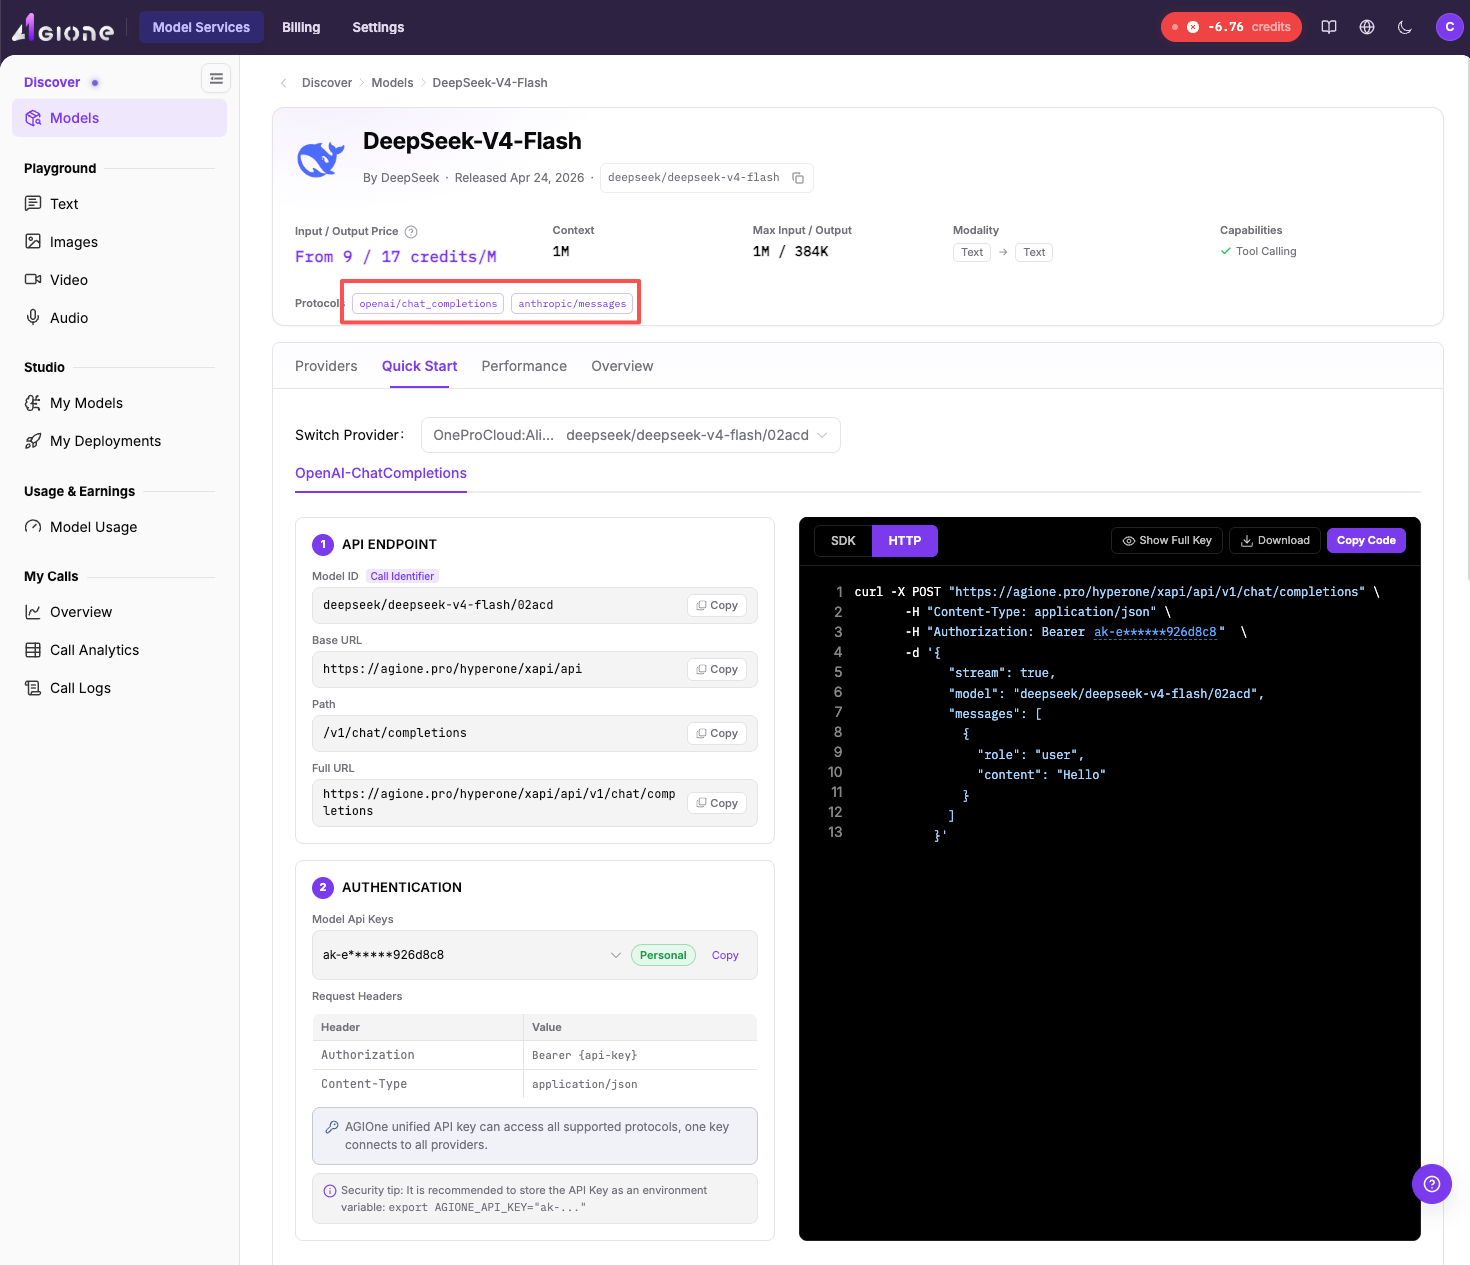Screen dimensions: 1470x1265
Task: Show the full API key
Action: [x=1167, y=541]
